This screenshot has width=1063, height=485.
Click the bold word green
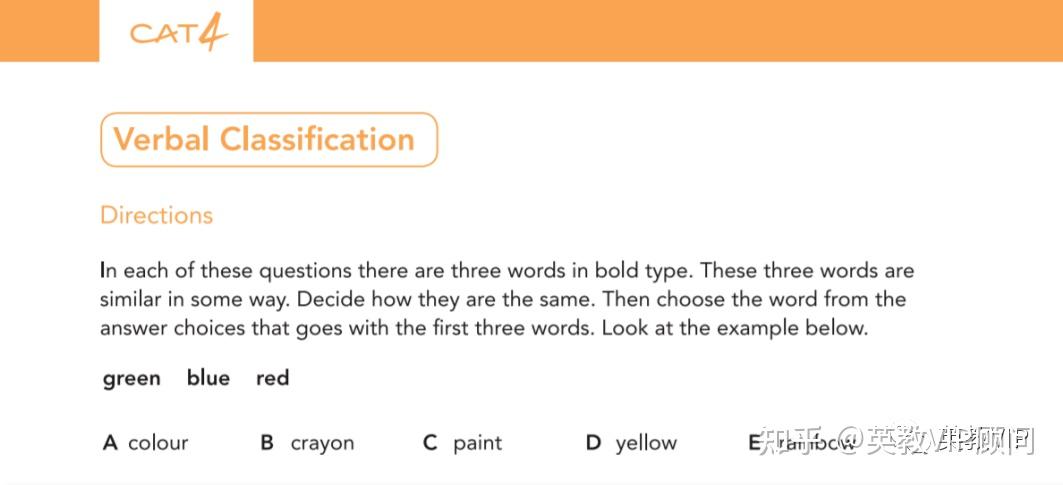pyautogui.click(x=132, y=379)
